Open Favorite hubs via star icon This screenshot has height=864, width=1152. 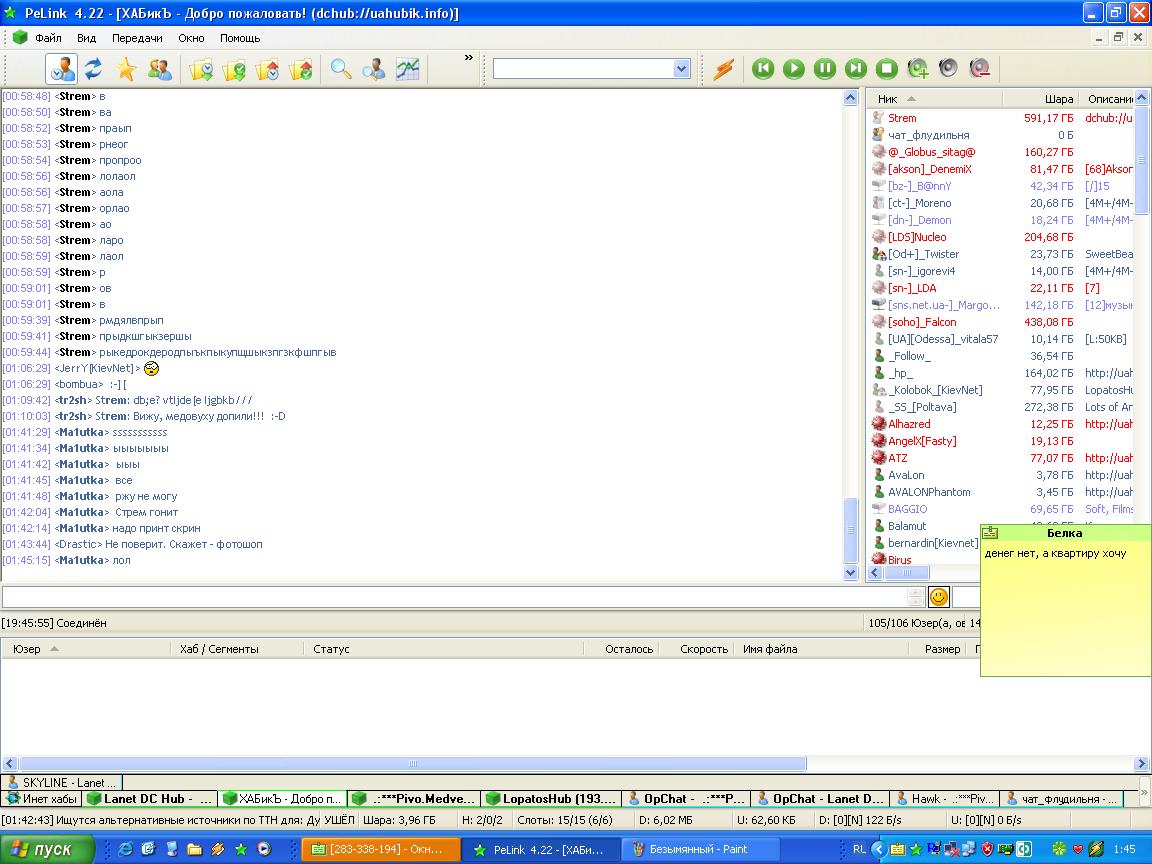click(x=126, y=69)
